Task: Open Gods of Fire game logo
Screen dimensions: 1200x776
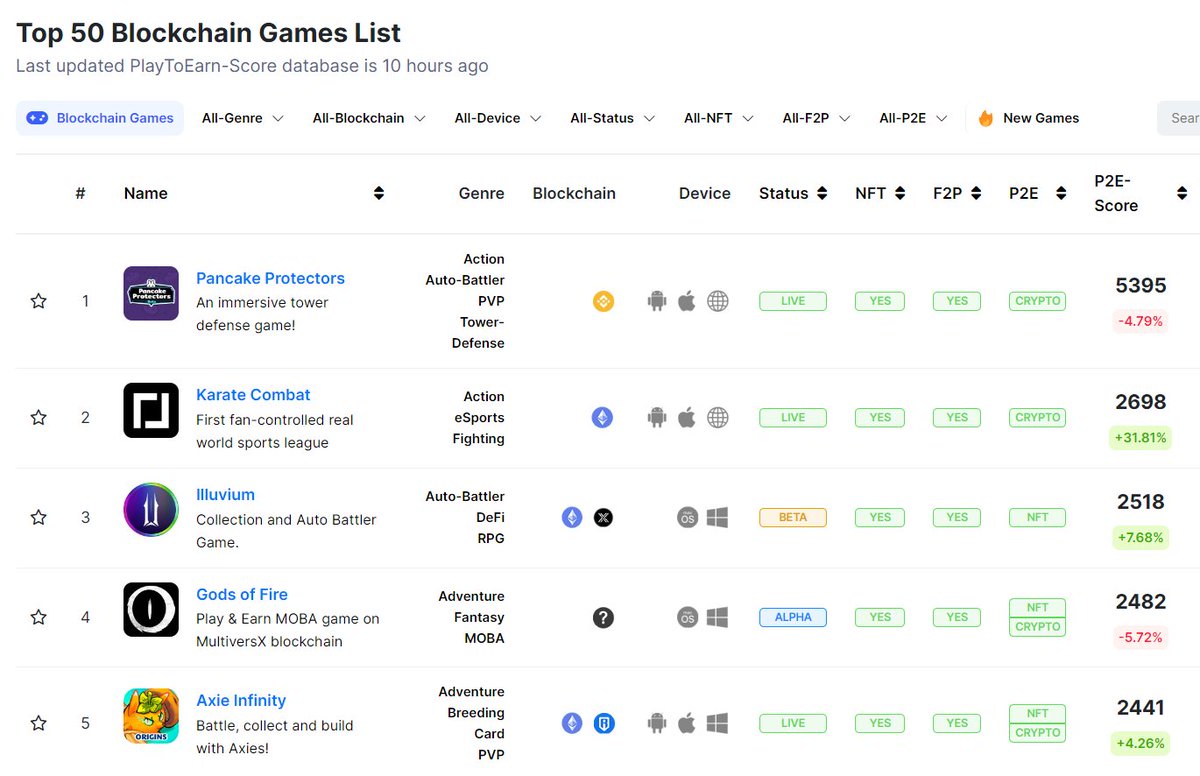Action: click(151, 610)
